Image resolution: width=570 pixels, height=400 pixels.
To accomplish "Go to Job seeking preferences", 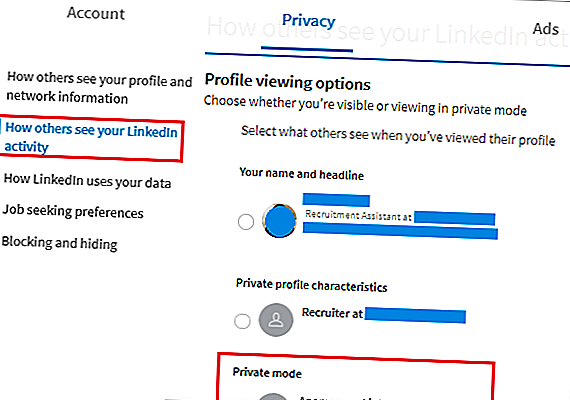I will coord(73,212).
